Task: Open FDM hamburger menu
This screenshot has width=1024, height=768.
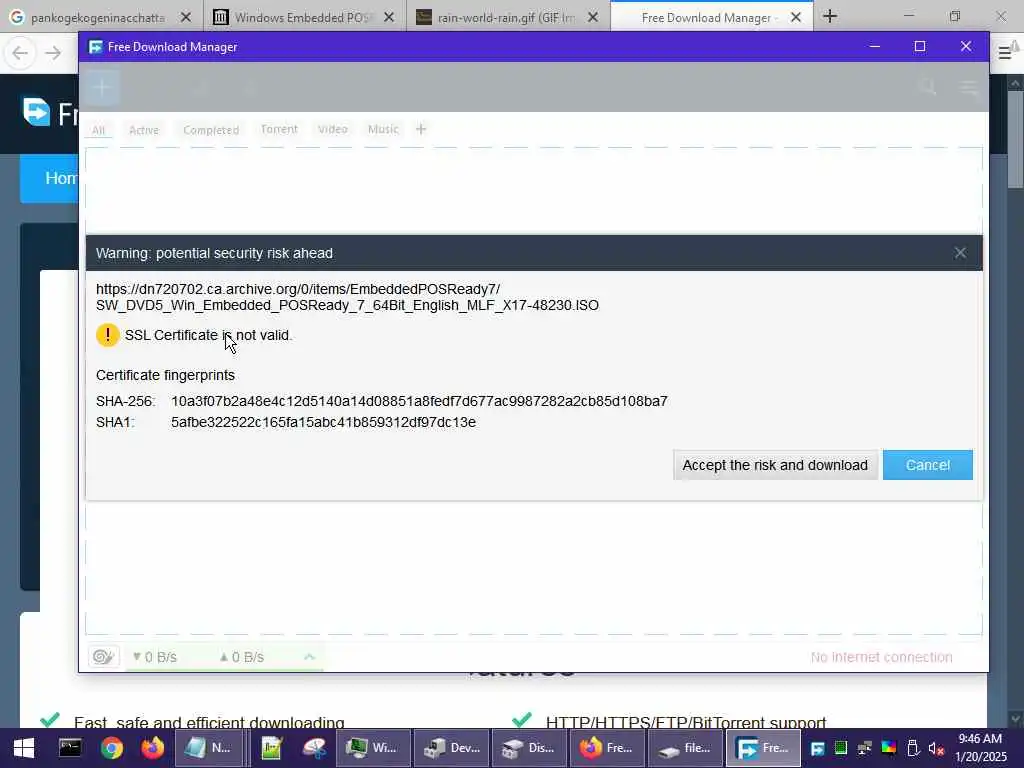Action: pyautogui.click(x=969, y=87)
